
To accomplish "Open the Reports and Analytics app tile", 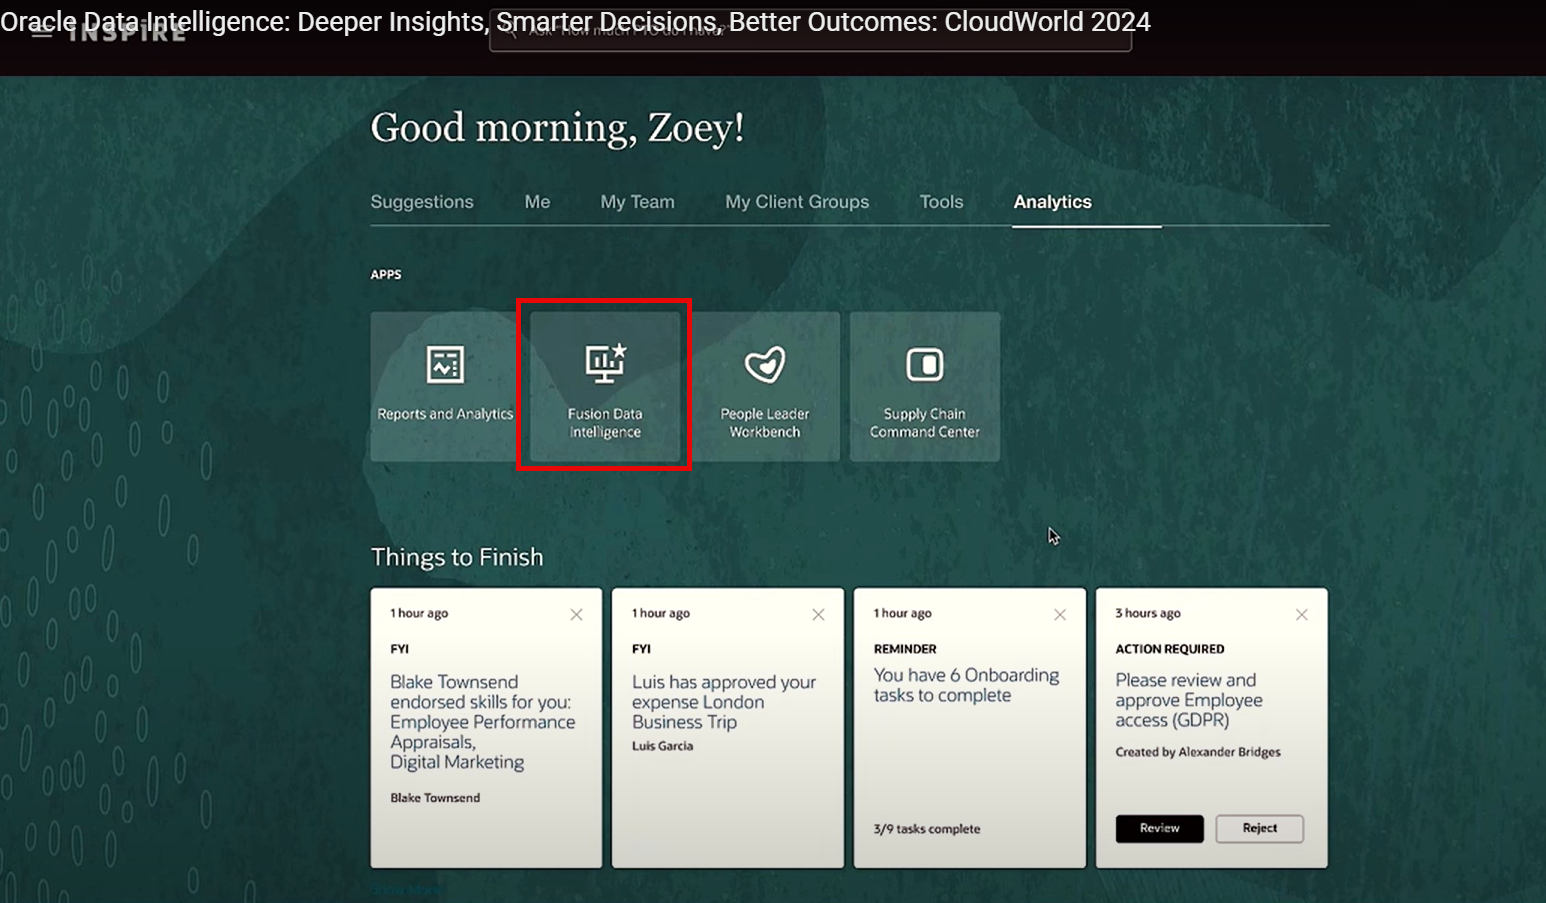I will coord(445,386).
